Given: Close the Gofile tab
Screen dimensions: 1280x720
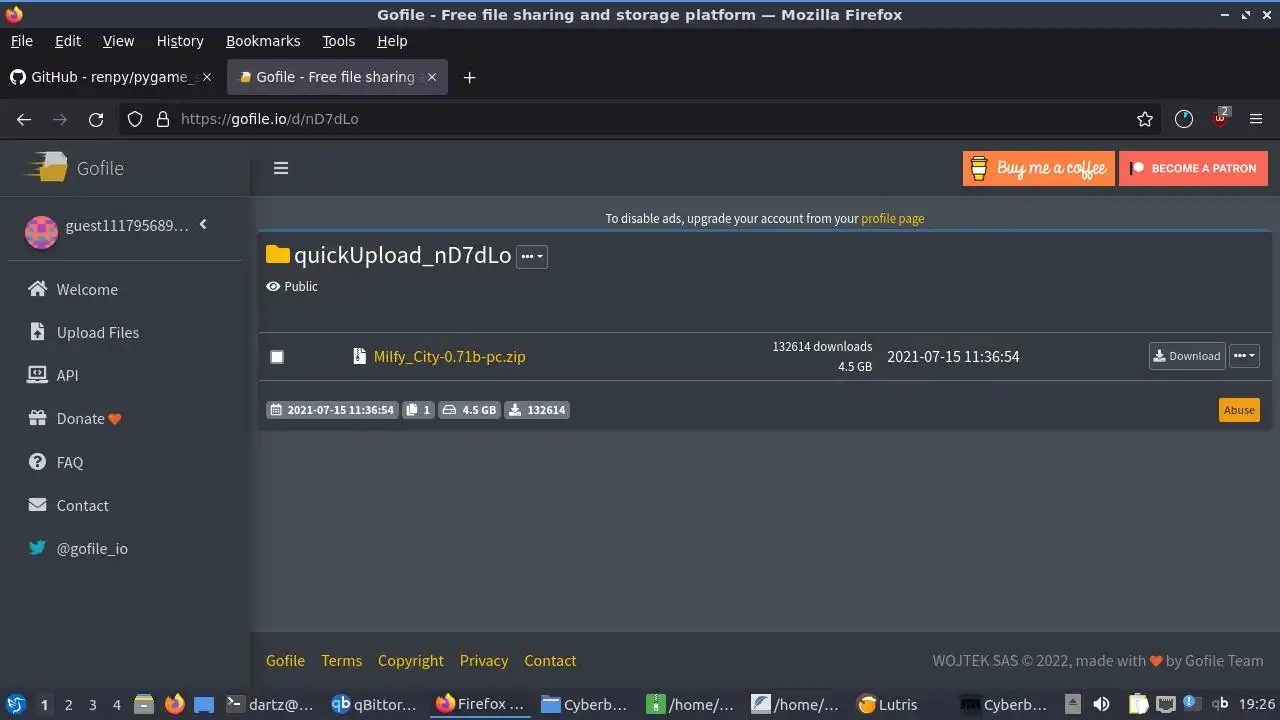Looking at the screenshot, I should pos(432,77).
